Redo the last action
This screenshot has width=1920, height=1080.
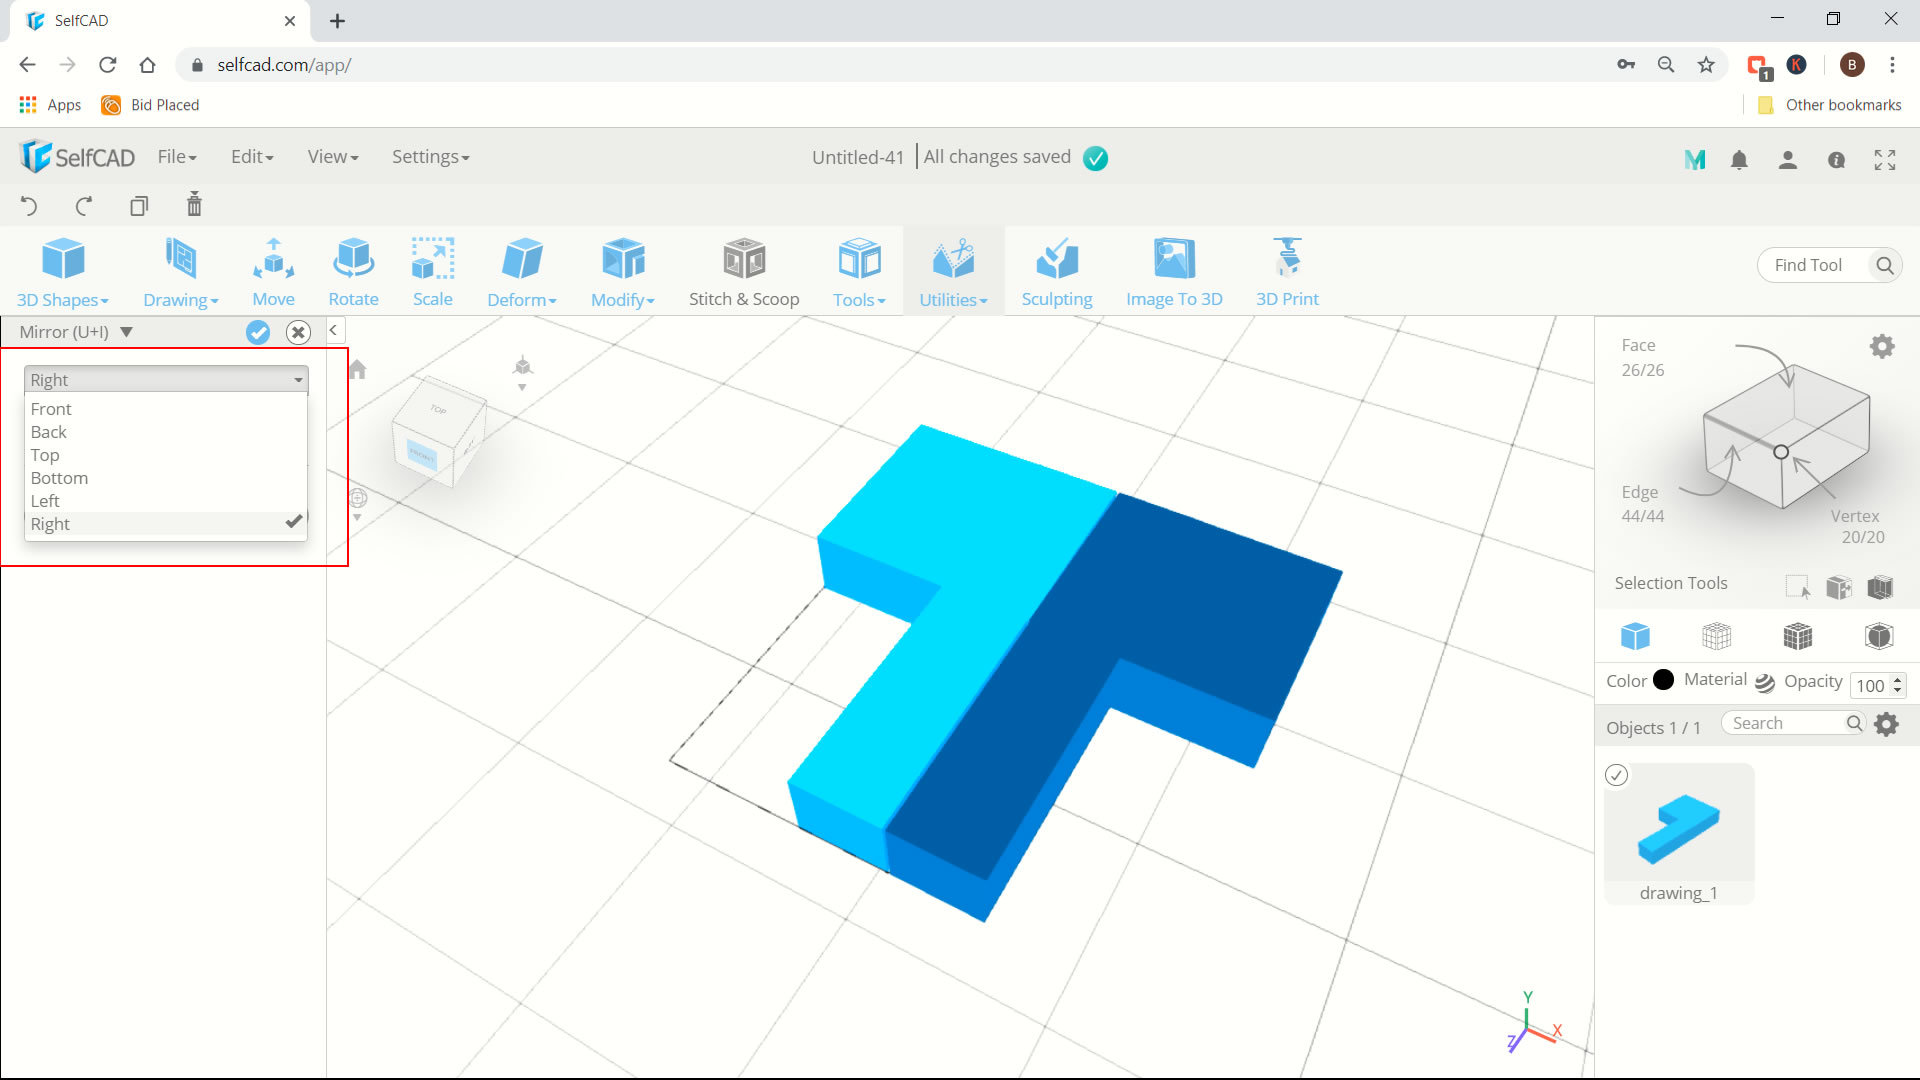click(x=84, y=206)
